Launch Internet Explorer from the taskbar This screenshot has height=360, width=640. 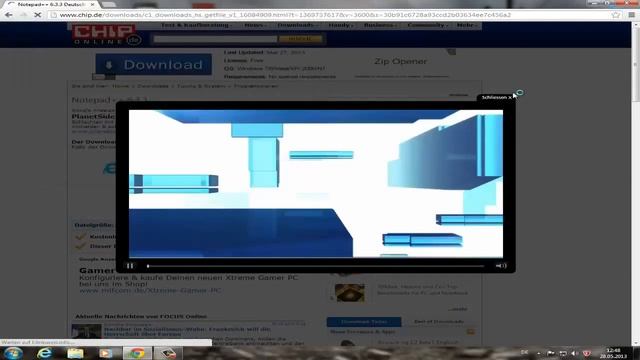[x=44, y=353]
